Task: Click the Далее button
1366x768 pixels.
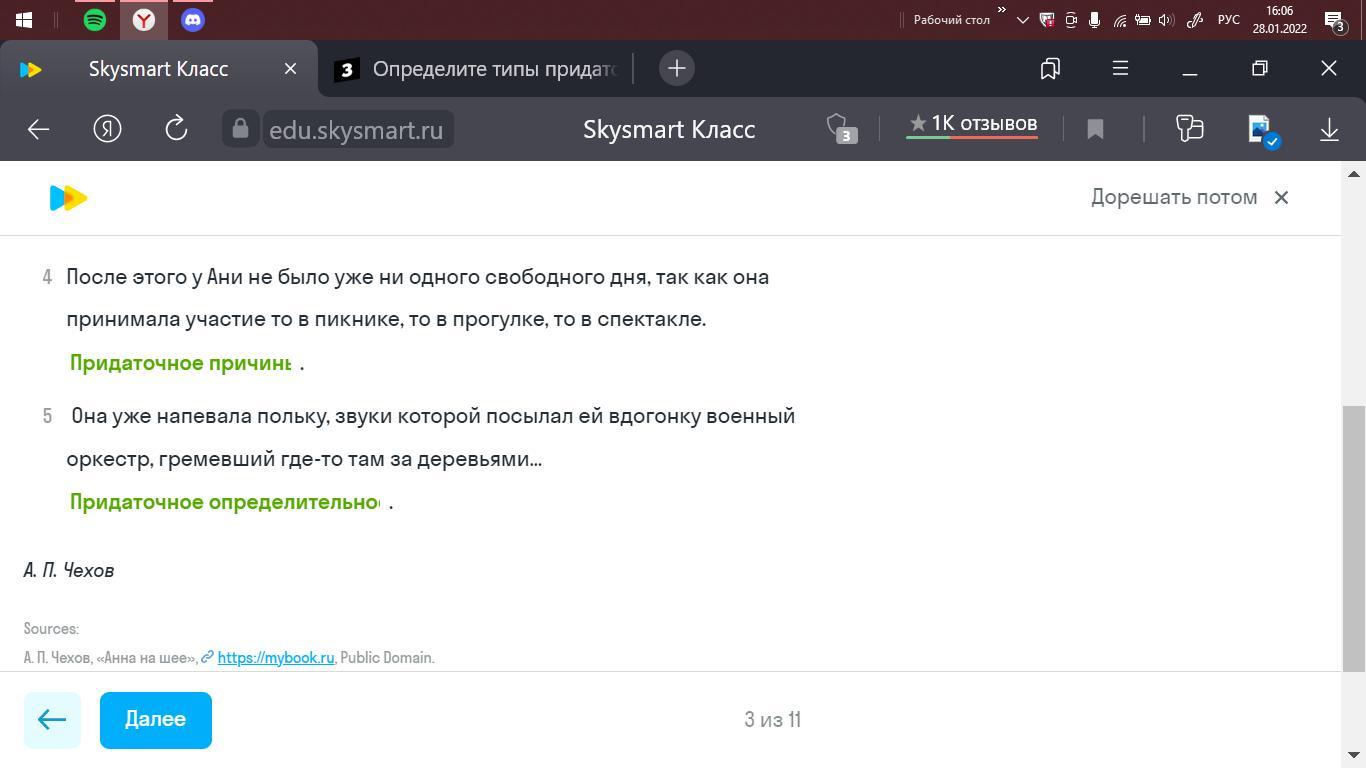Action: tap(156, 720)
